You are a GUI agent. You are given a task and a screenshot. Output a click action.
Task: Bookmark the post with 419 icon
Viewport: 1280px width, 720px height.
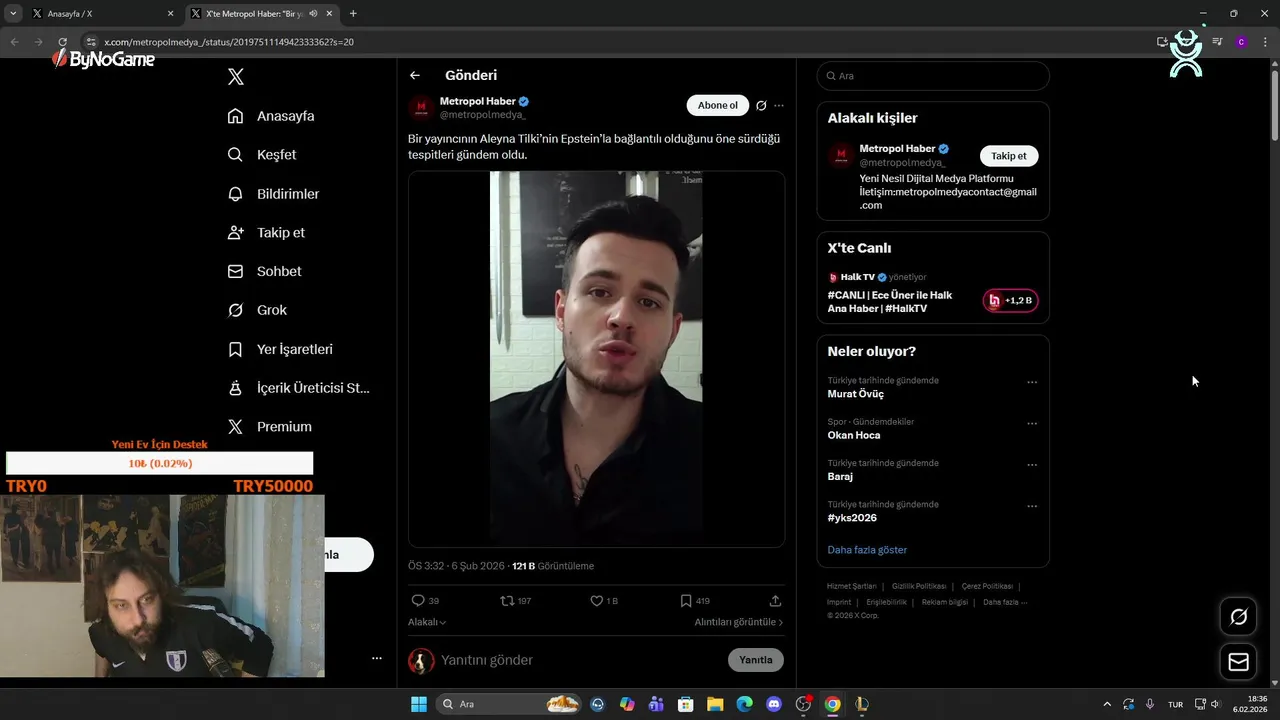coord(694,601)
